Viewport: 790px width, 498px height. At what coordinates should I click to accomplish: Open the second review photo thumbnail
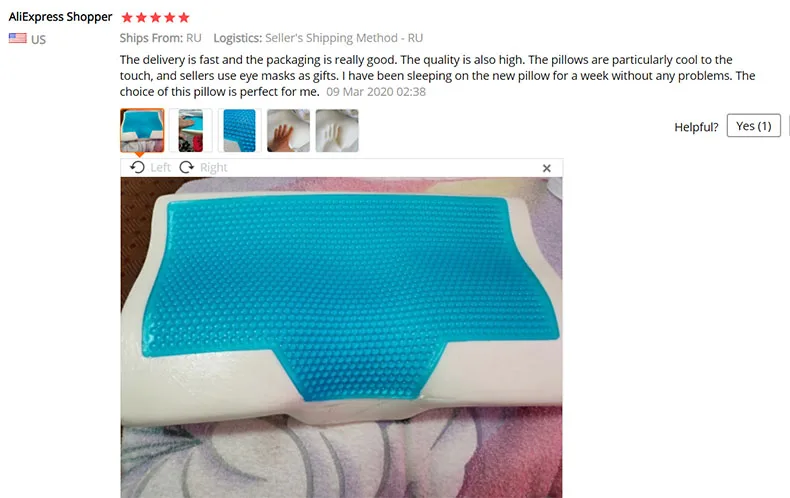[x=191, y=131]
